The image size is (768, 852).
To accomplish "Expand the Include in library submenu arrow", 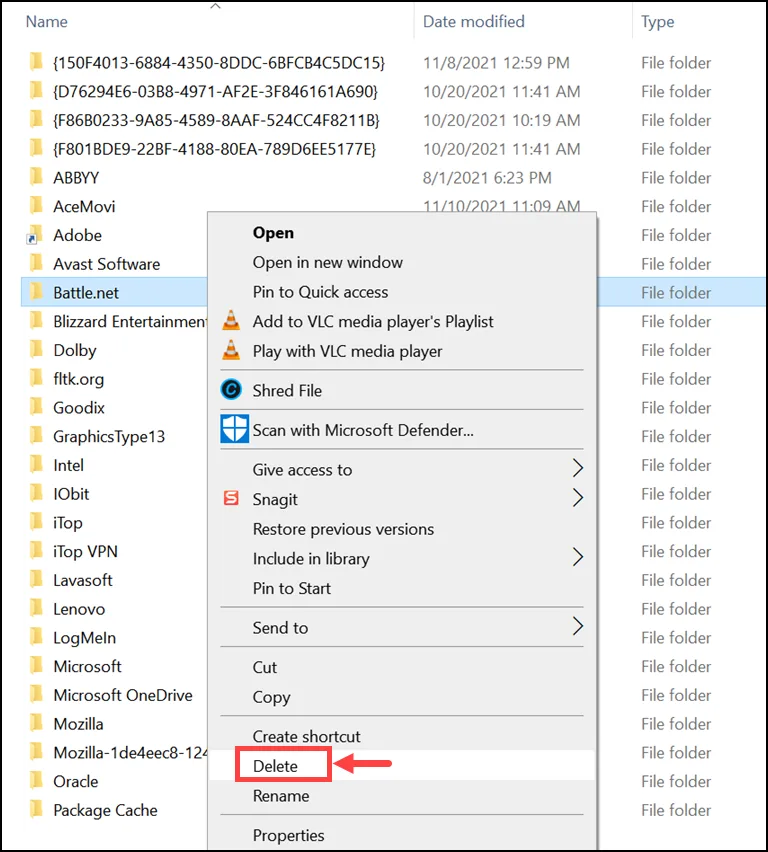I will pos(578,557).
